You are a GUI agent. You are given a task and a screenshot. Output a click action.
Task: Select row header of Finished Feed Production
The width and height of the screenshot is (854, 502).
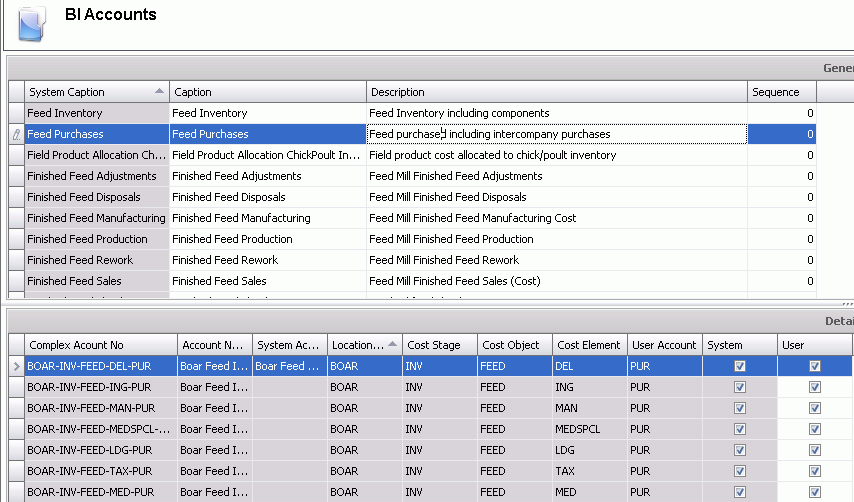pyautogui.click(x=15, y=239)
